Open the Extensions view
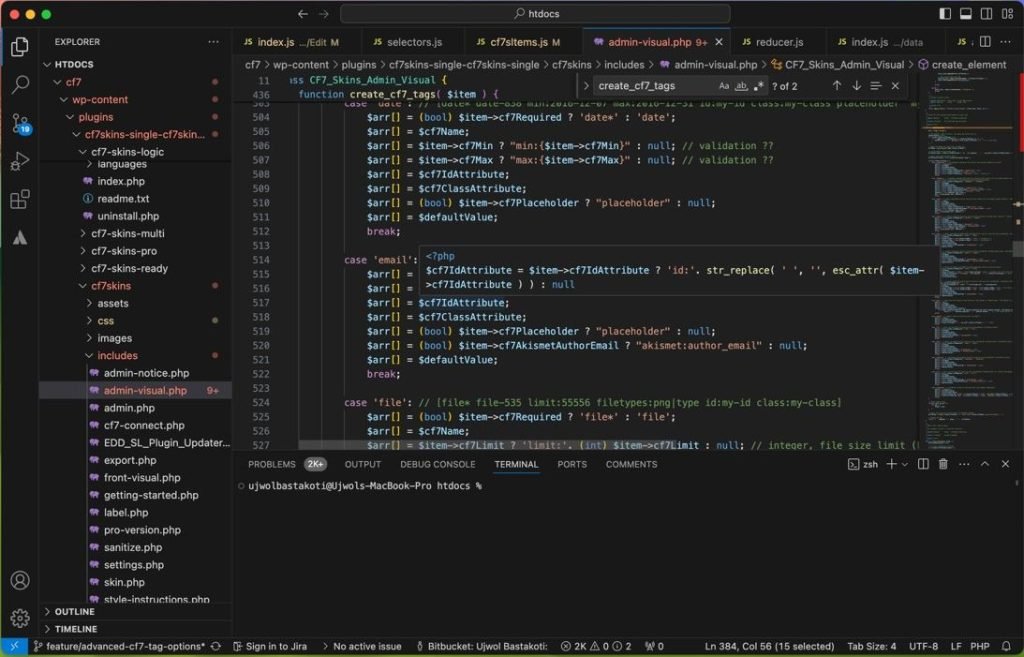Image resolution: width=1024 pixels, height=657 pixels. click(20, 199)
